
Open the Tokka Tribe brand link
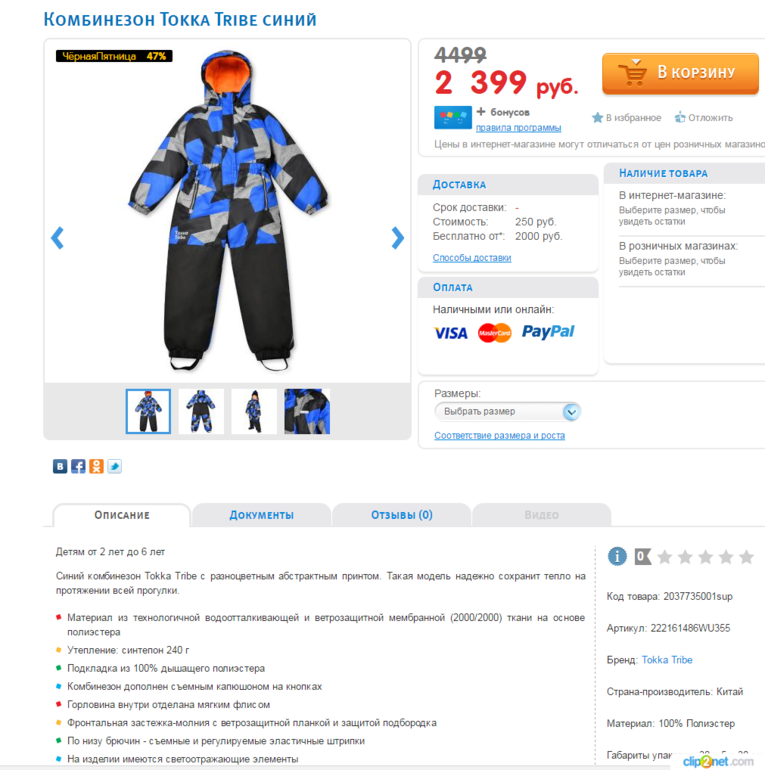click(667, 660)
